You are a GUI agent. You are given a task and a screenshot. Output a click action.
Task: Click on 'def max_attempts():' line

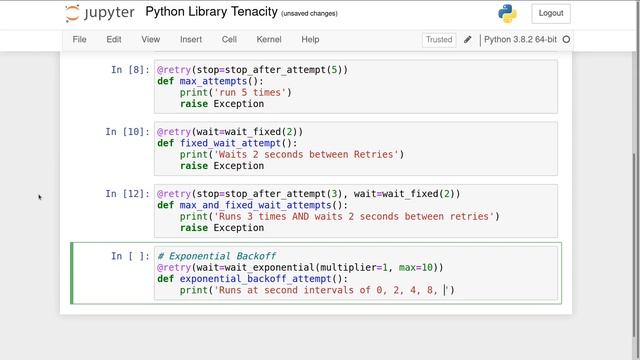pyautogui.click(x=210, y=81)
